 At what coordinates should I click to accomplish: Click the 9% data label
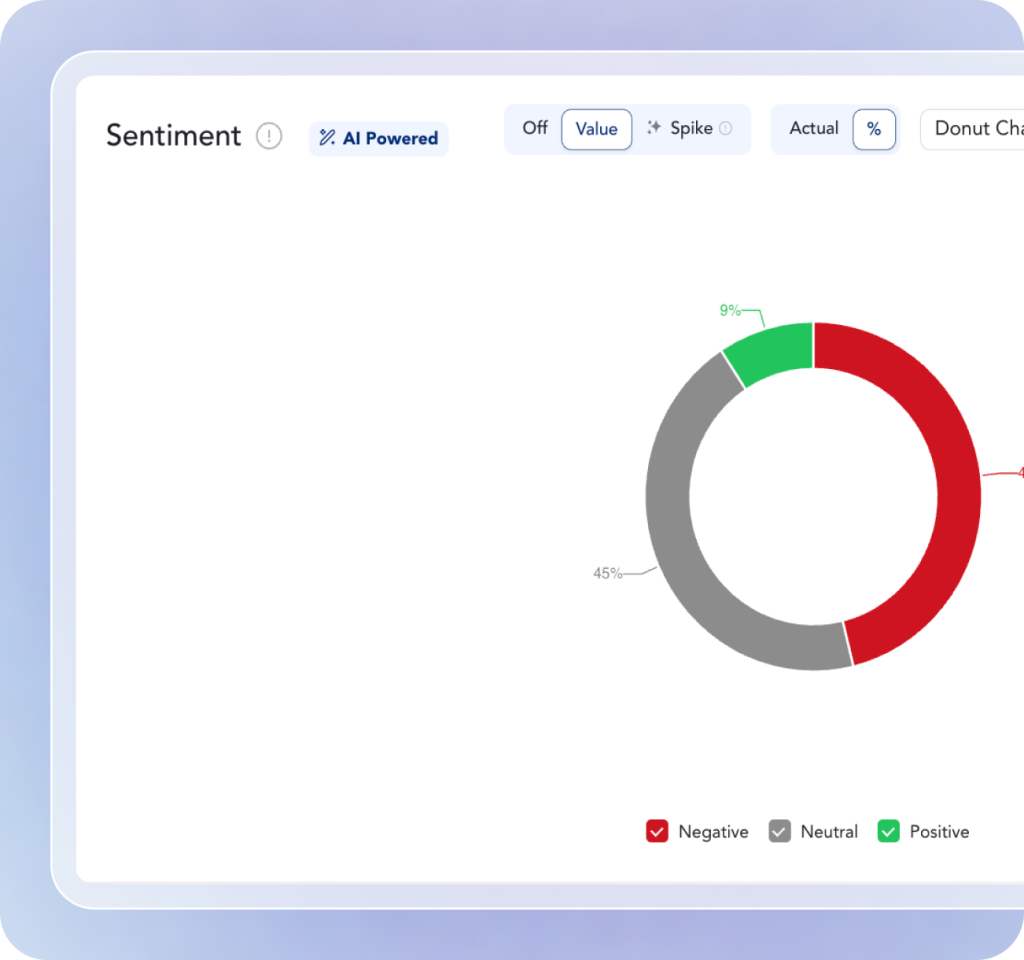click(730, 310)
